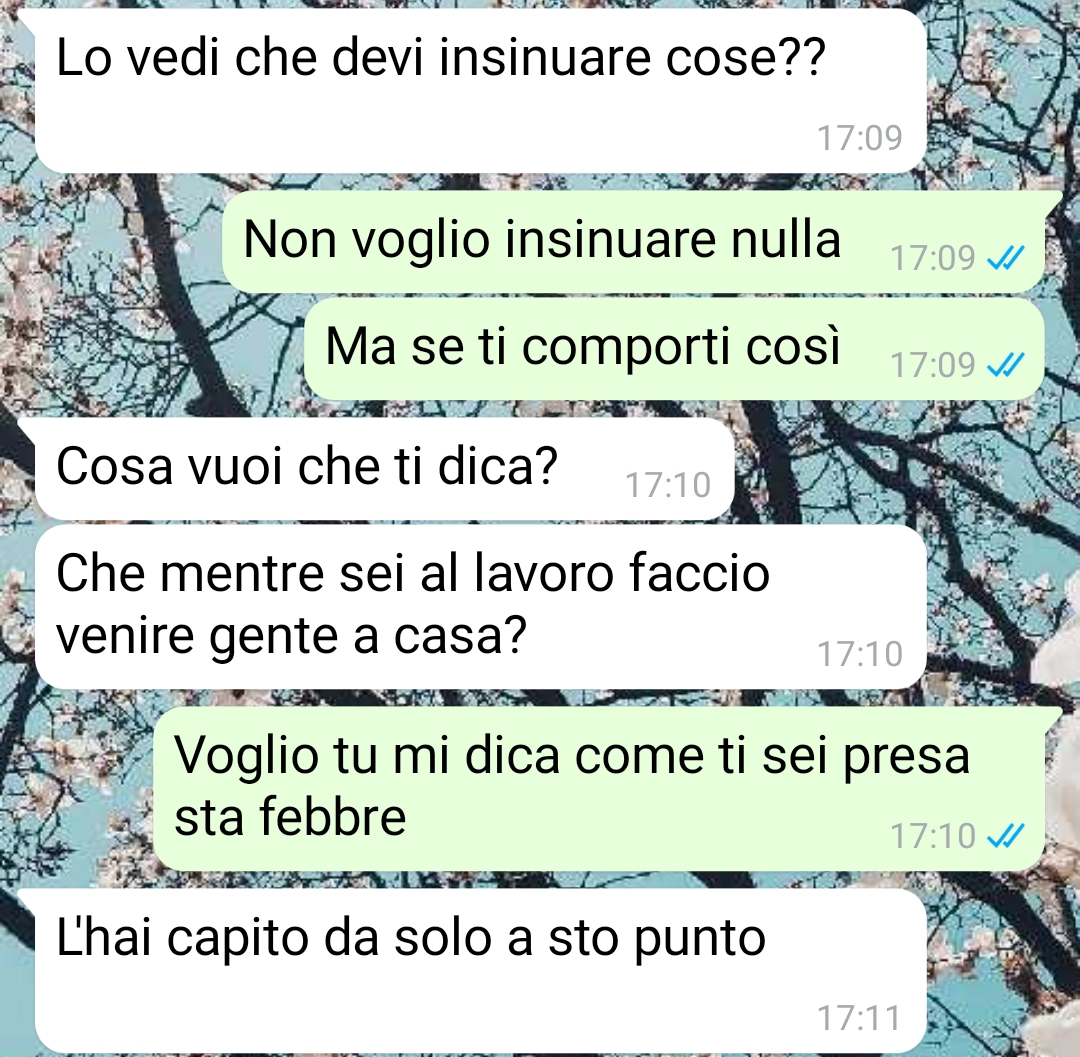Tap the message 'Ma se ti comporti così'
This screenshot has width=1080, height=1057.
click(674, 348)
